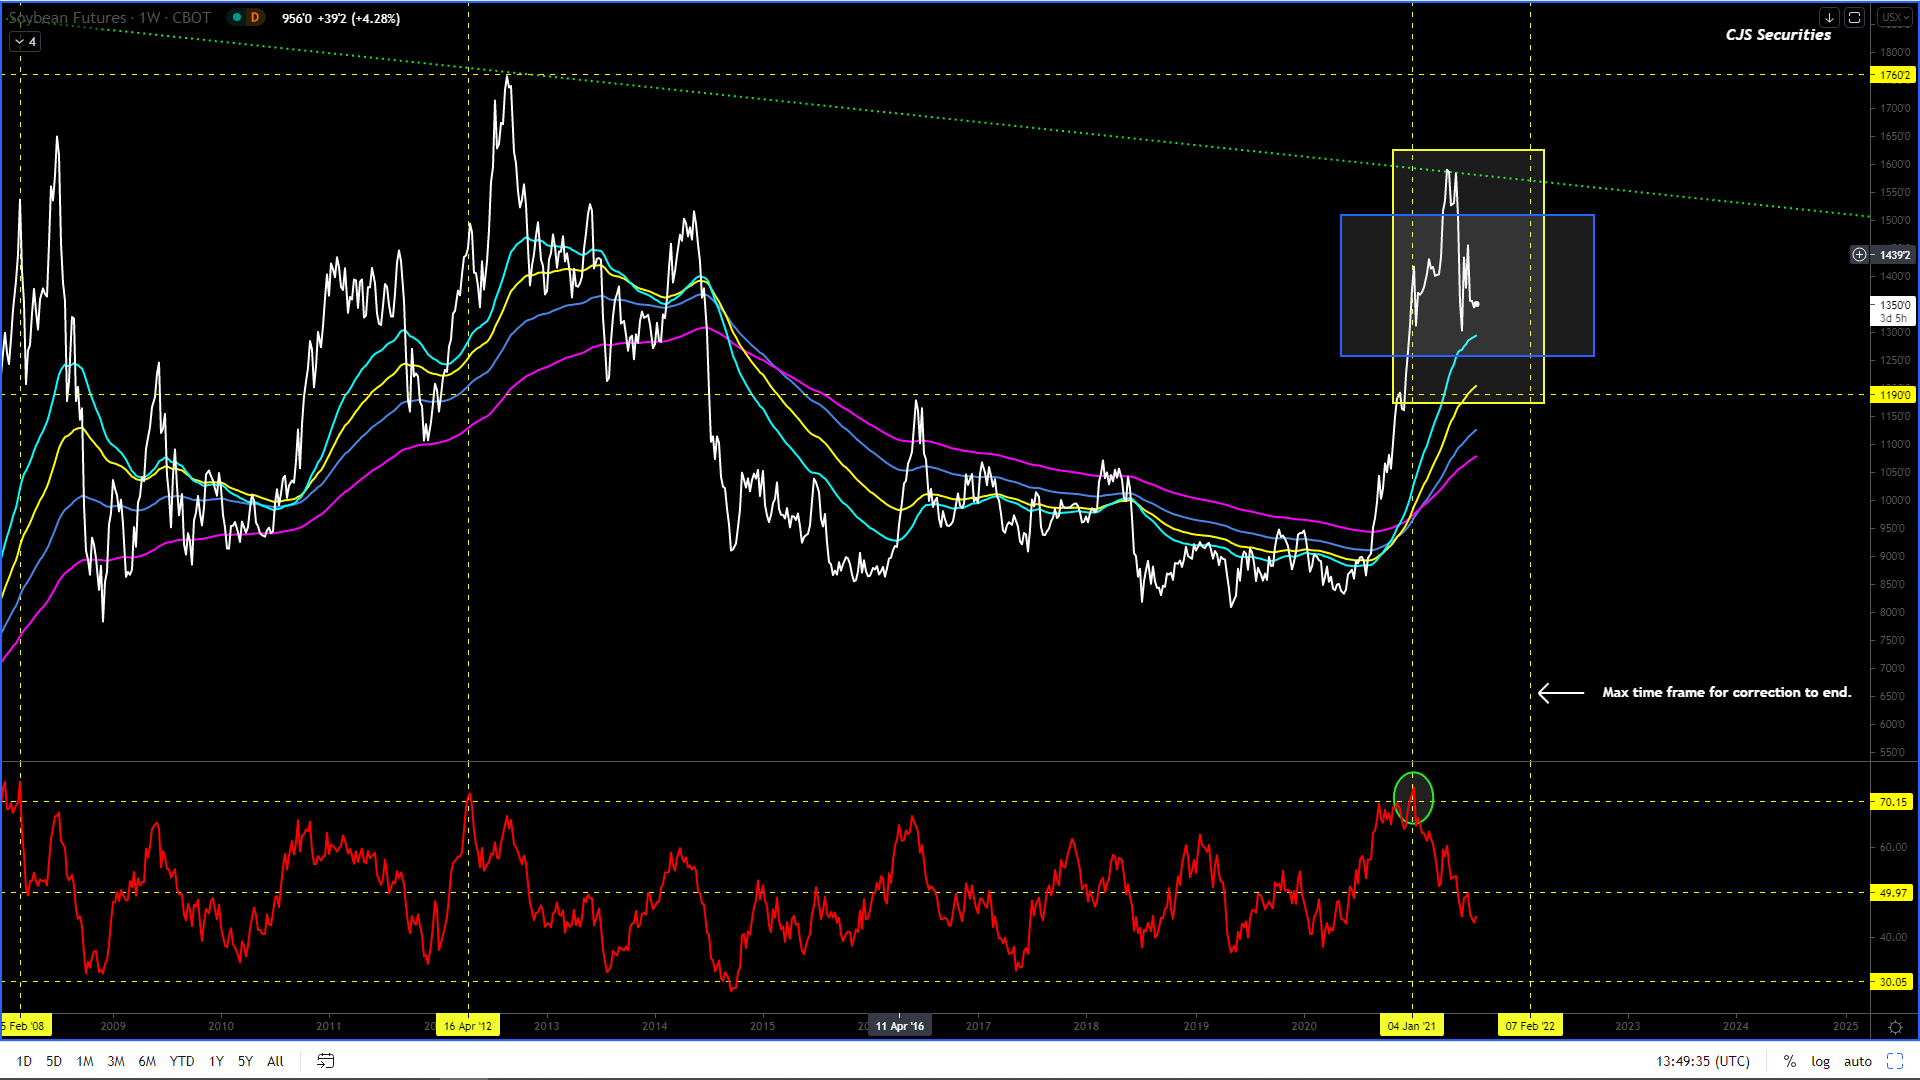
Task: Click the fullscreen toggle icon at bottom right
Action: click(1895, 1061)
